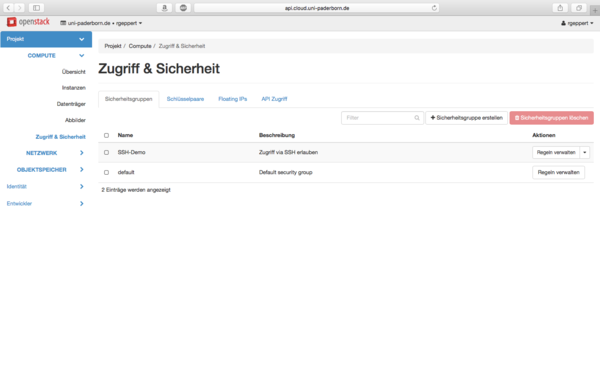Click 'Default security group' description
The image size is (600, 375).
pos(285,172)
